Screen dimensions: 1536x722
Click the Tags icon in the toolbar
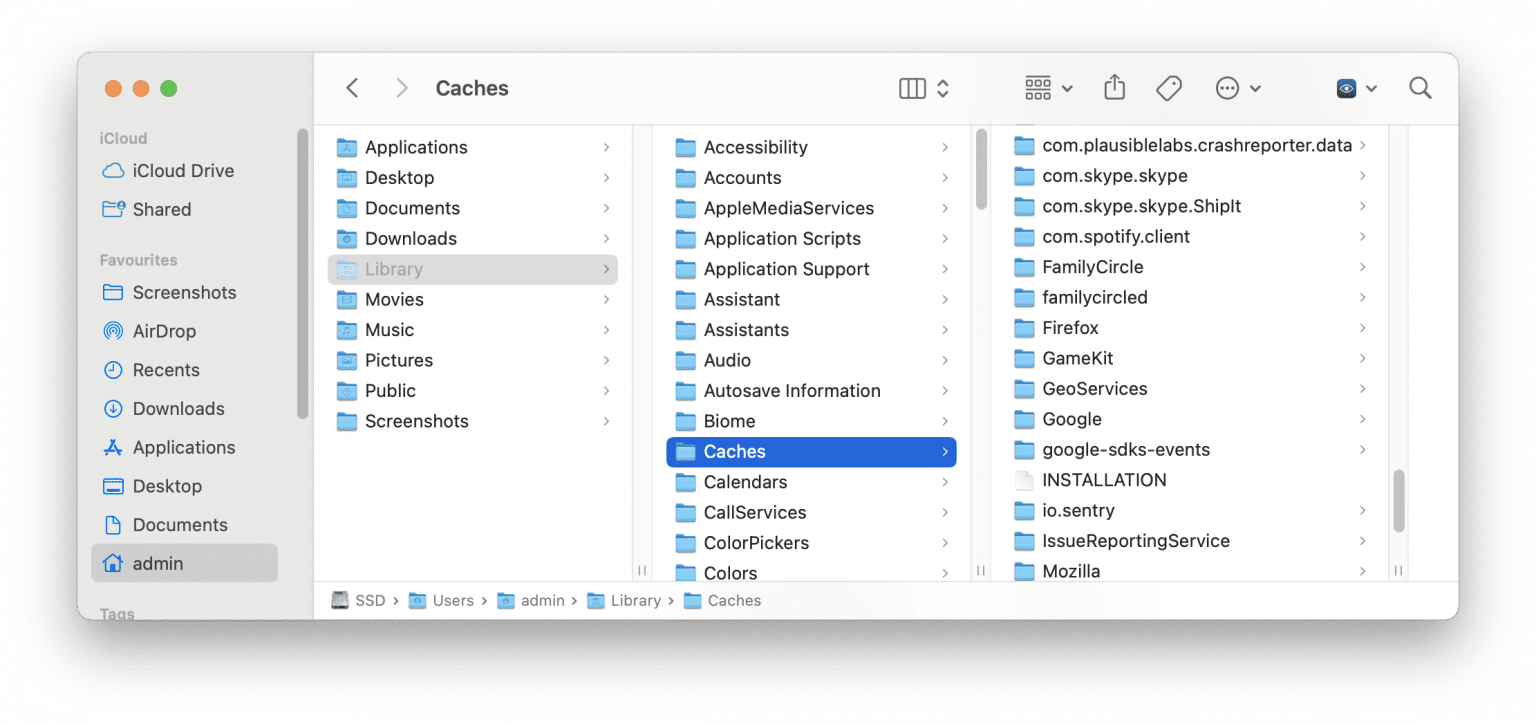1168,88
